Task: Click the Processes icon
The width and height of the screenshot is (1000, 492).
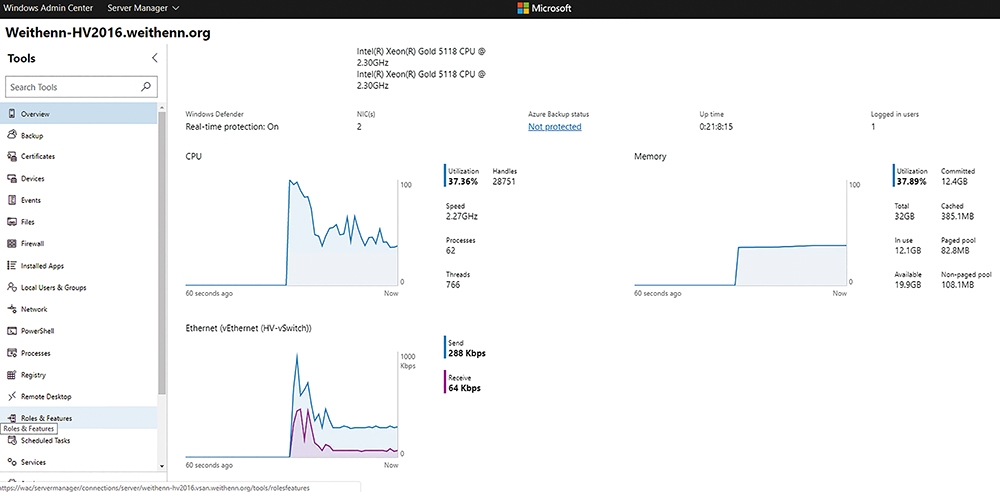Action: (11, 353)
